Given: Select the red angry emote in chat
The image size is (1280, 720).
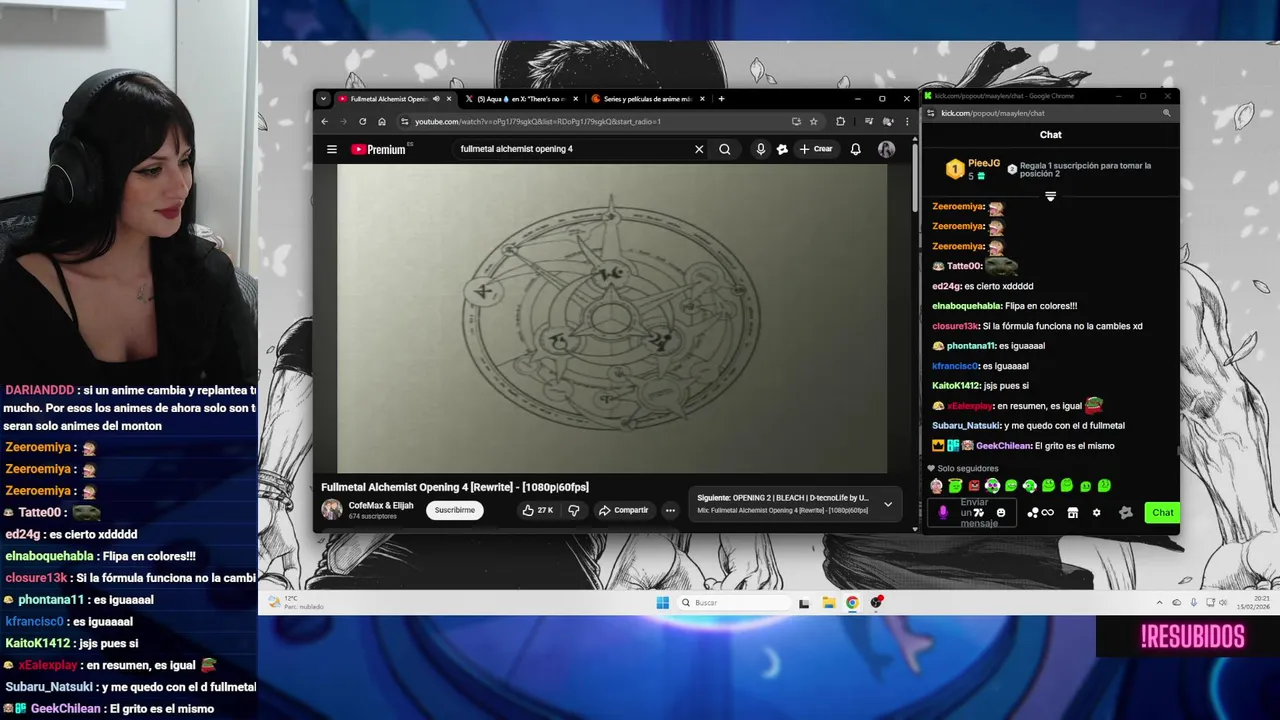Looking at the screenshot, I should 974,486.
